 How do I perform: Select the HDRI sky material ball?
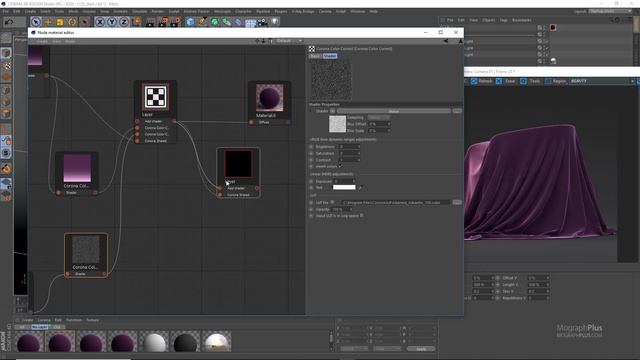[217, 342]
